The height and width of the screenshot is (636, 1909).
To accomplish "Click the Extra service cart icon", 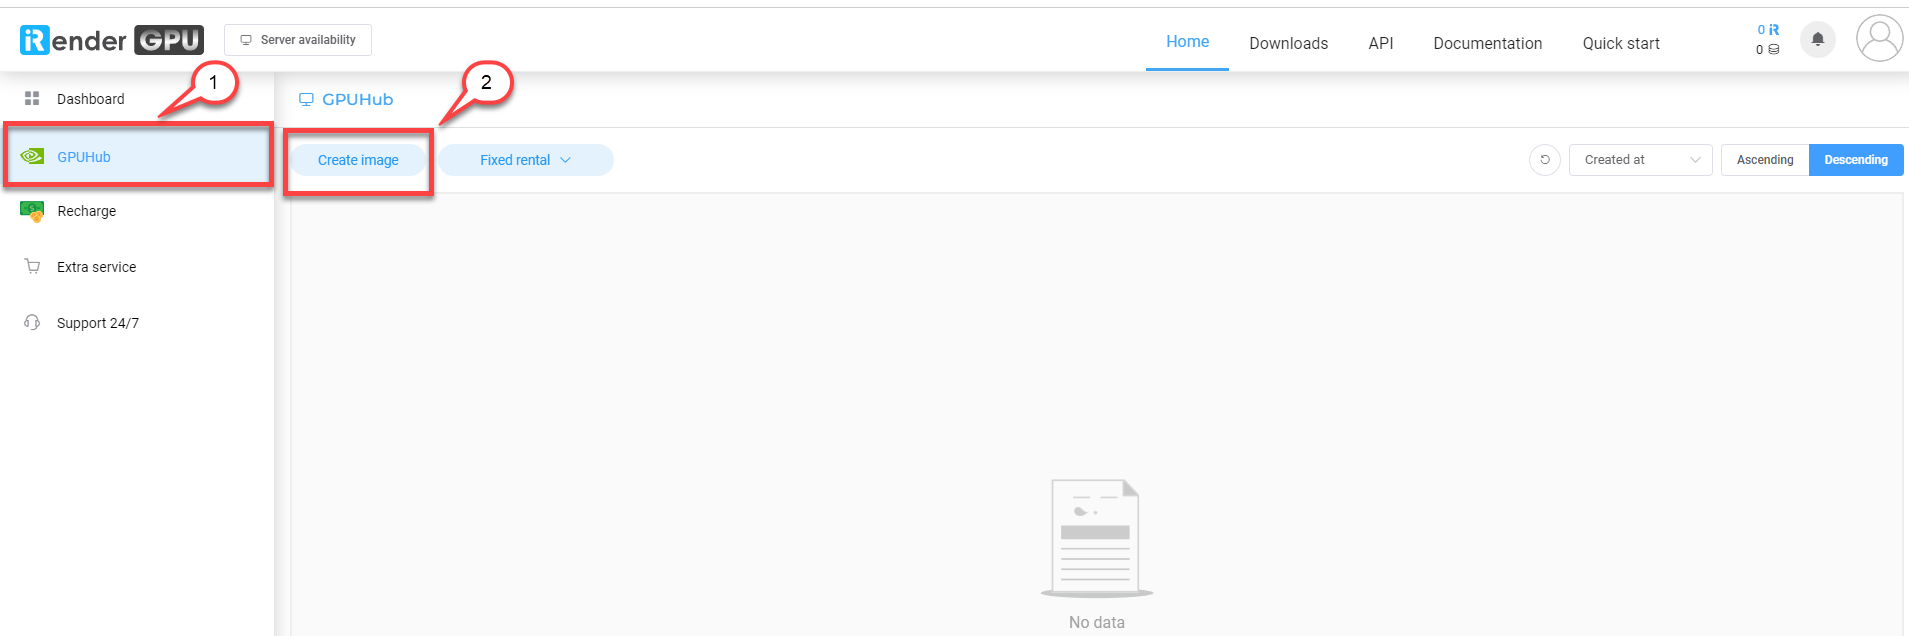I will [32, 267].
